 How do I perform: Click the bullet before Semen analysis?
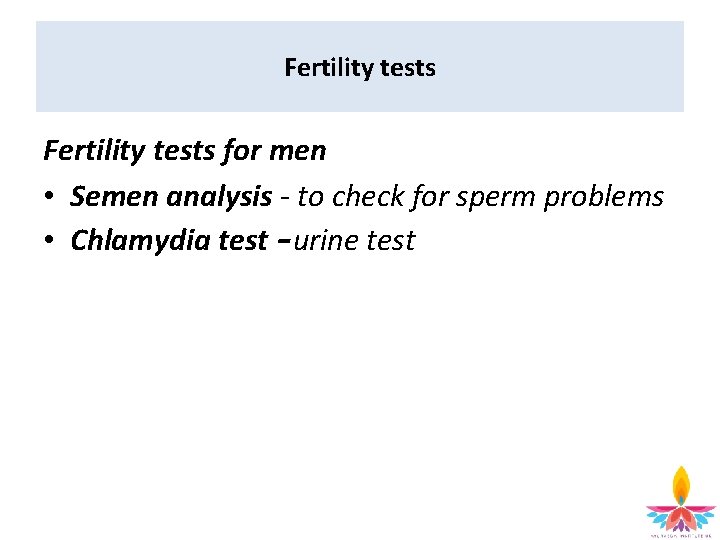[50, 197]
